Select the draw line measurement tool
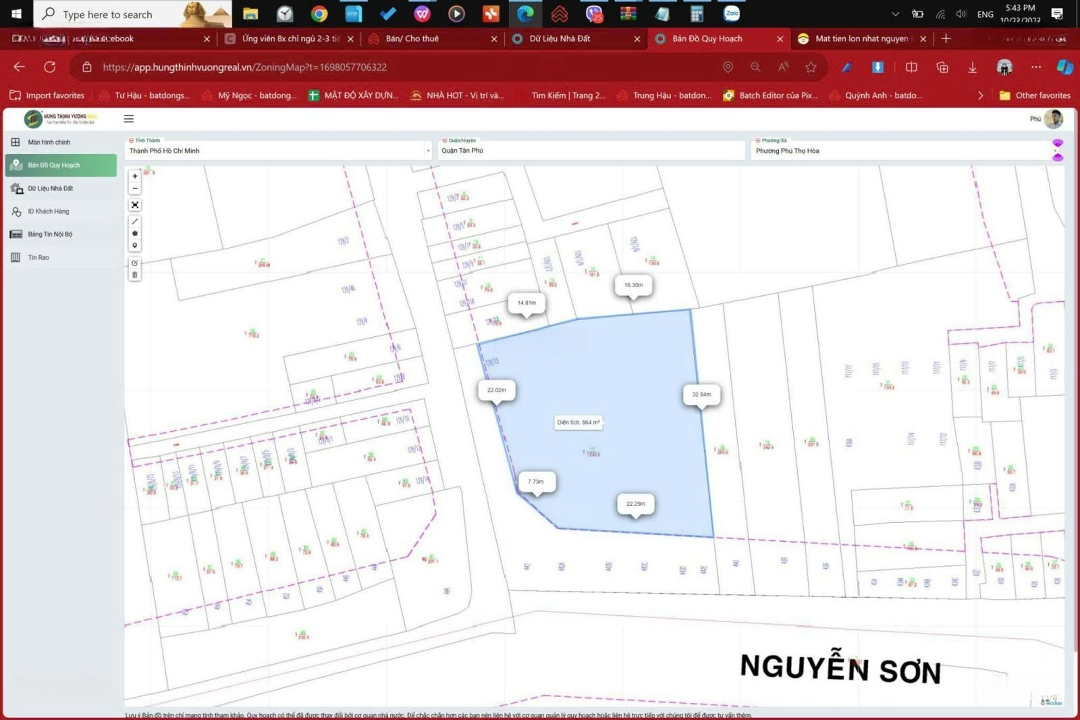The height and width of the screenshot is (720, 1080). (135, 222)
